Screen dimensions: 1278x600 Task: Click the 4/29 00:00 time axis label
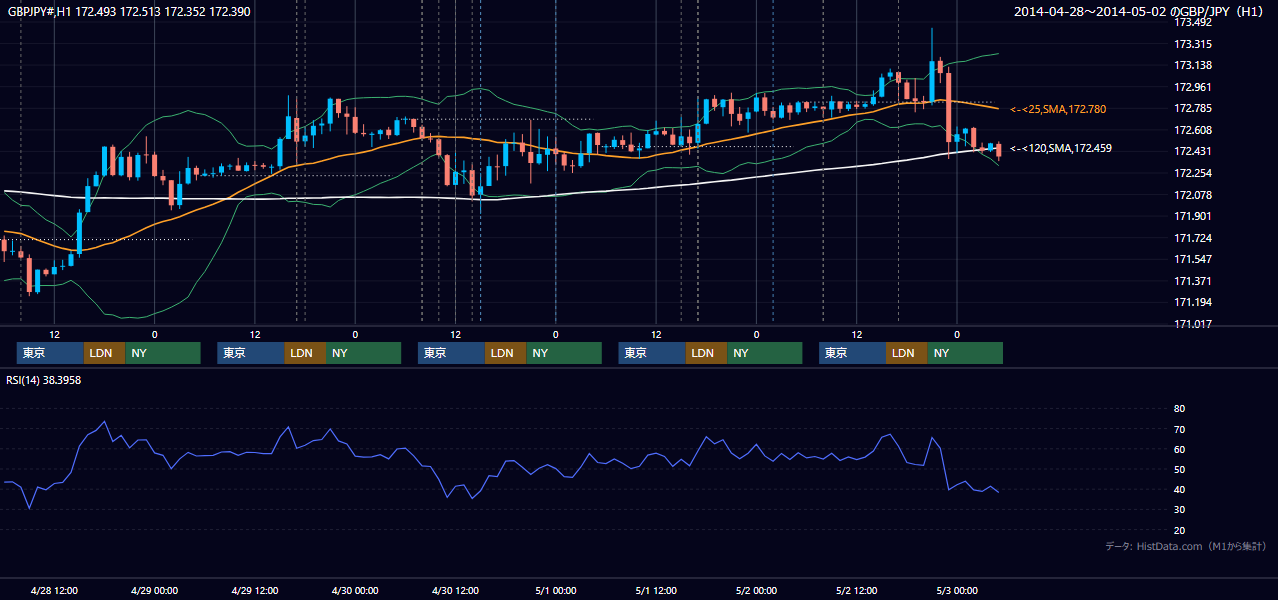[x=154, y=591]
